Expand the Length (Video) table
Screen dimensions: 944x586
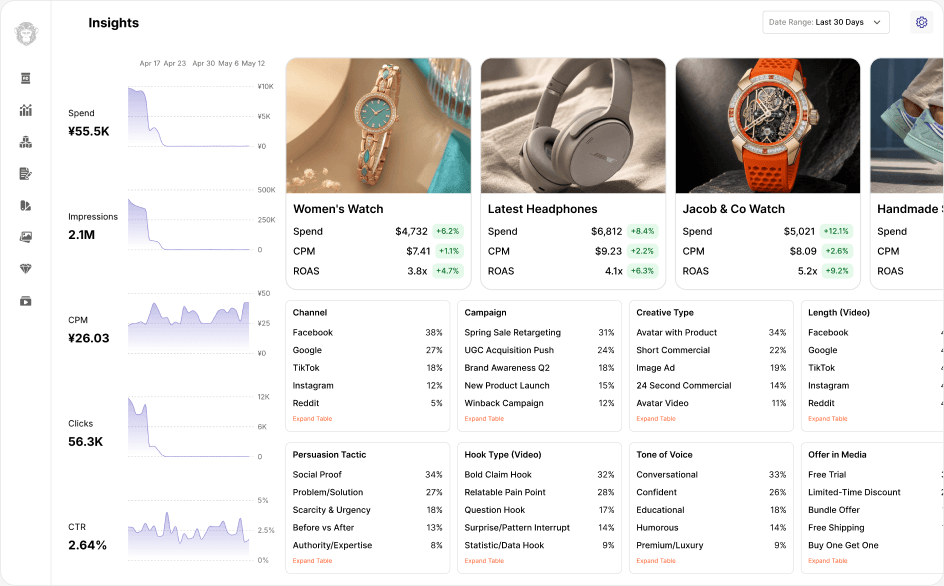pyautogui.click(x=827, y=419)
